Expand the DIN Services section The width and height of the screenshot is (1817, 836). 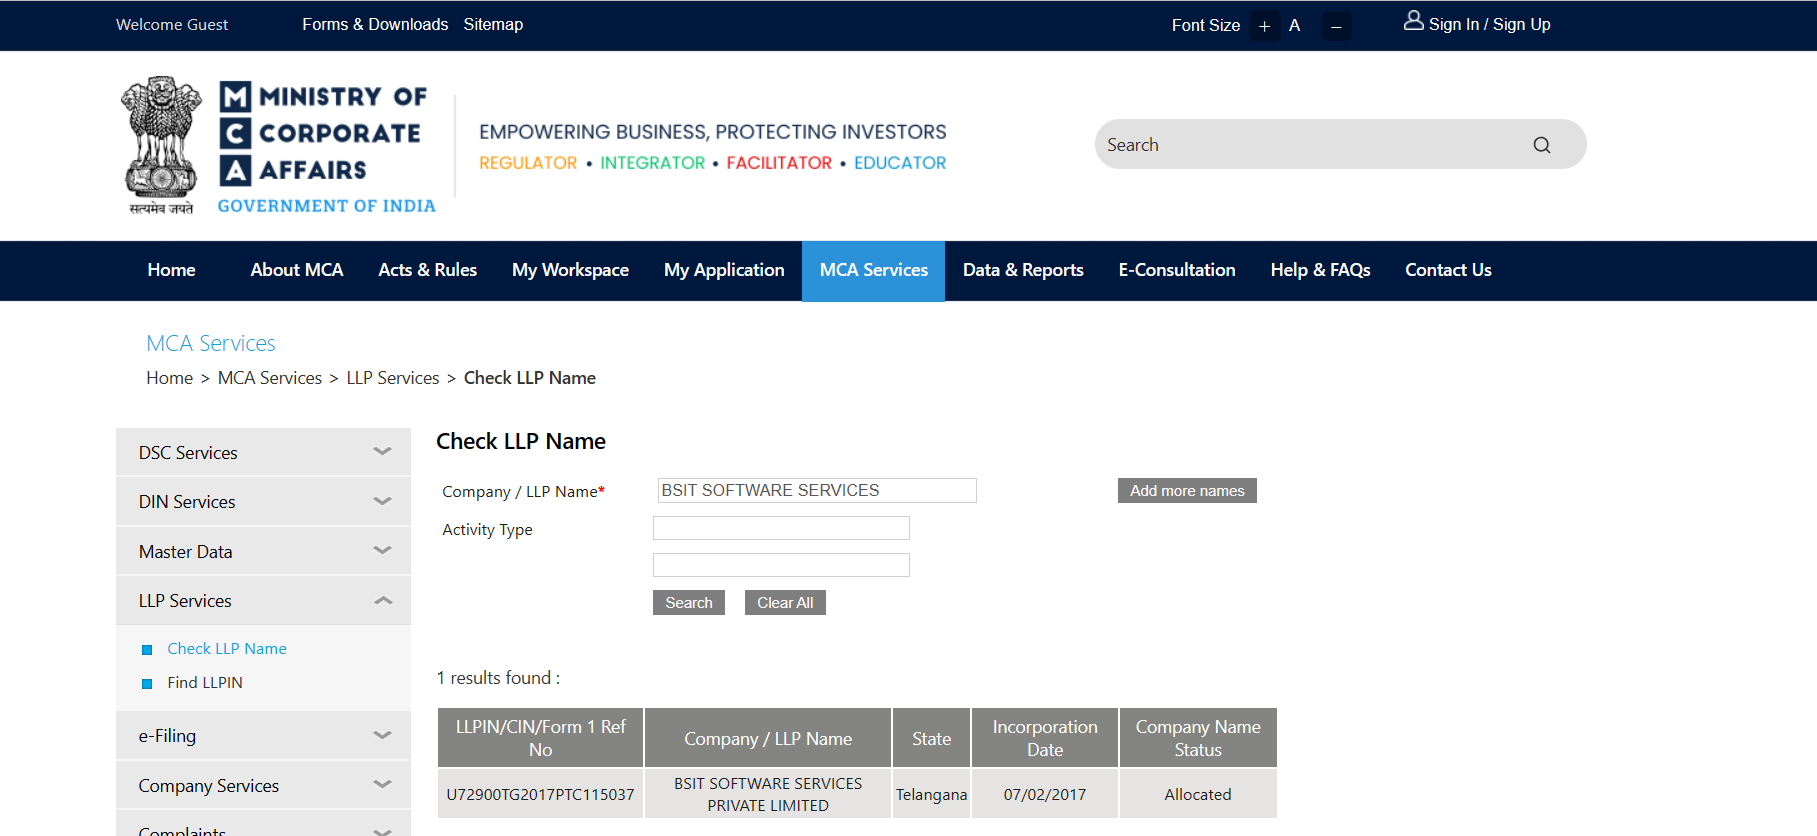tap(263, 501)
